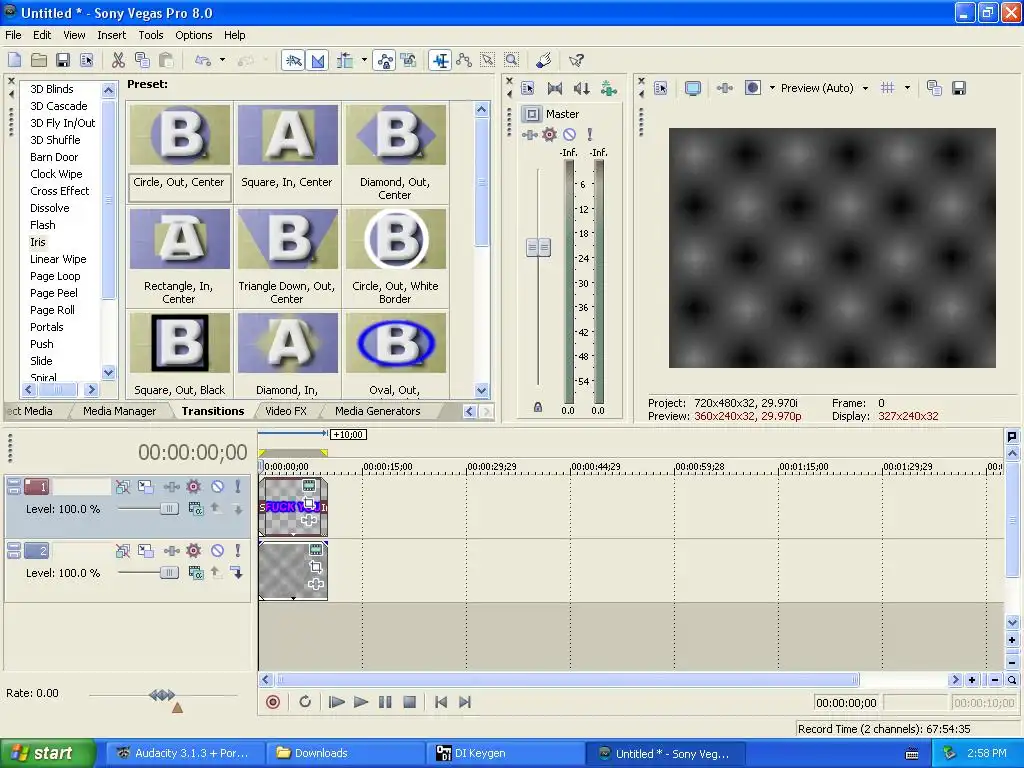Select the Dissolve transition in list
This screenshot has width=1024, height=768.
pos(50,208)
